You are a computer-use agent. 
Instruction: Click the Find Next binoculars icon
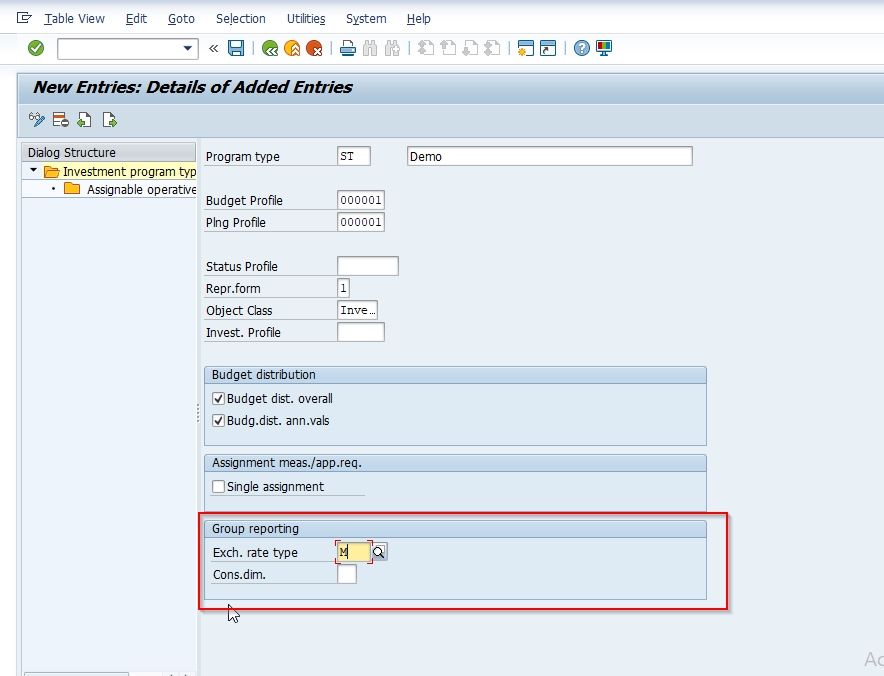click(x=392, y=48)
